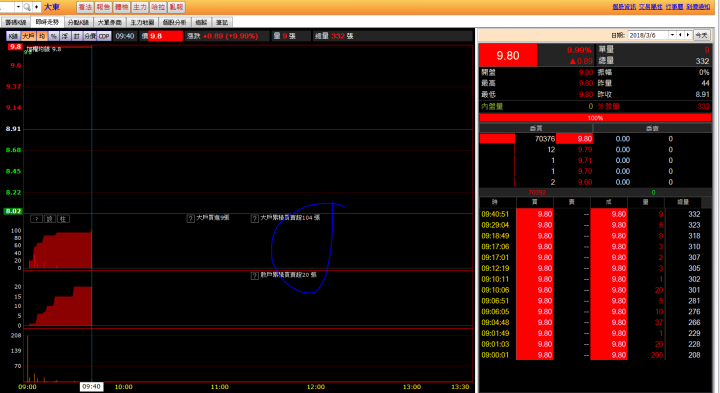720x393 pixels.
Task: Click the 9:40 time marker on the axis
Action: point(91,387)
